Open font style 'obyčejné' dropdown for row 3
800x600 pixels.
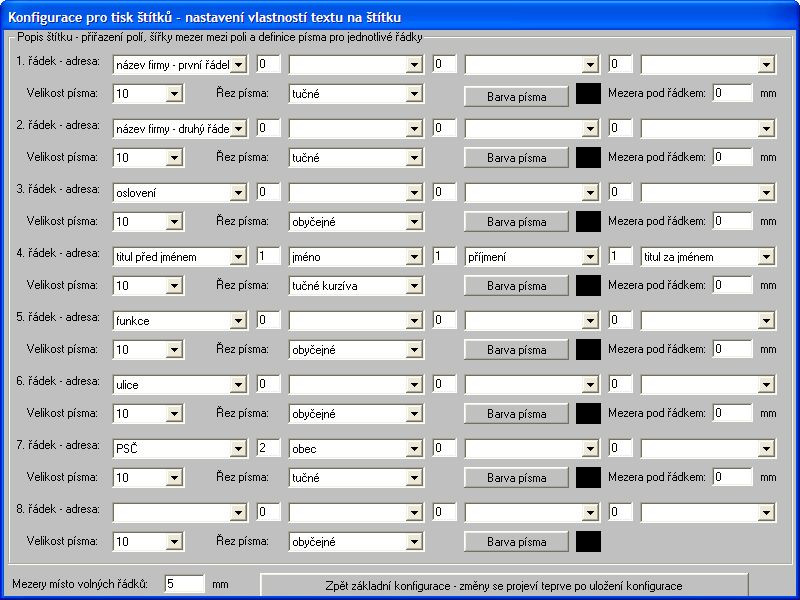pos(356,222)
